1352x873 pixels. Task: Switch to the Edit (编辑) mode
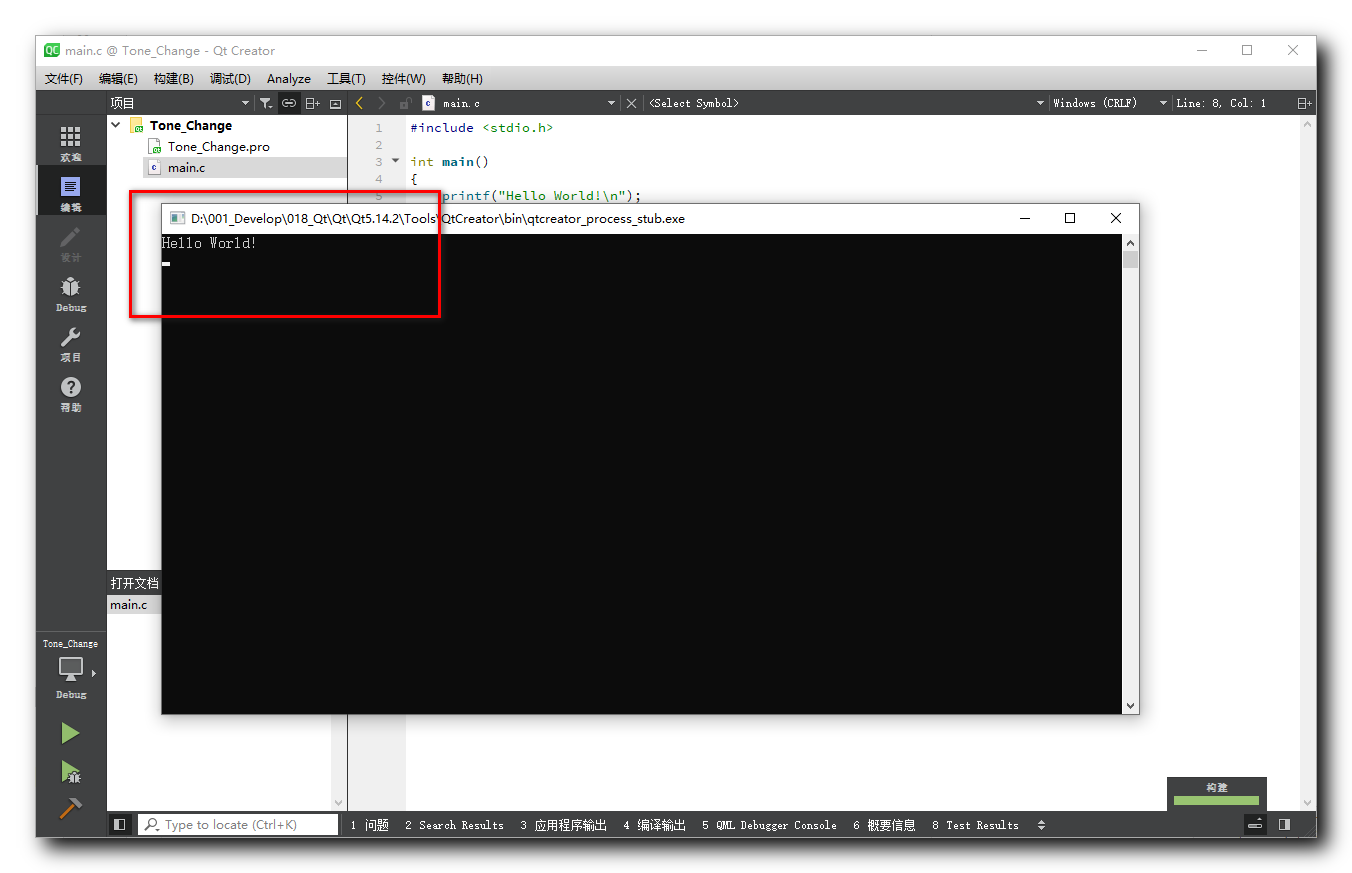point(70,193)
